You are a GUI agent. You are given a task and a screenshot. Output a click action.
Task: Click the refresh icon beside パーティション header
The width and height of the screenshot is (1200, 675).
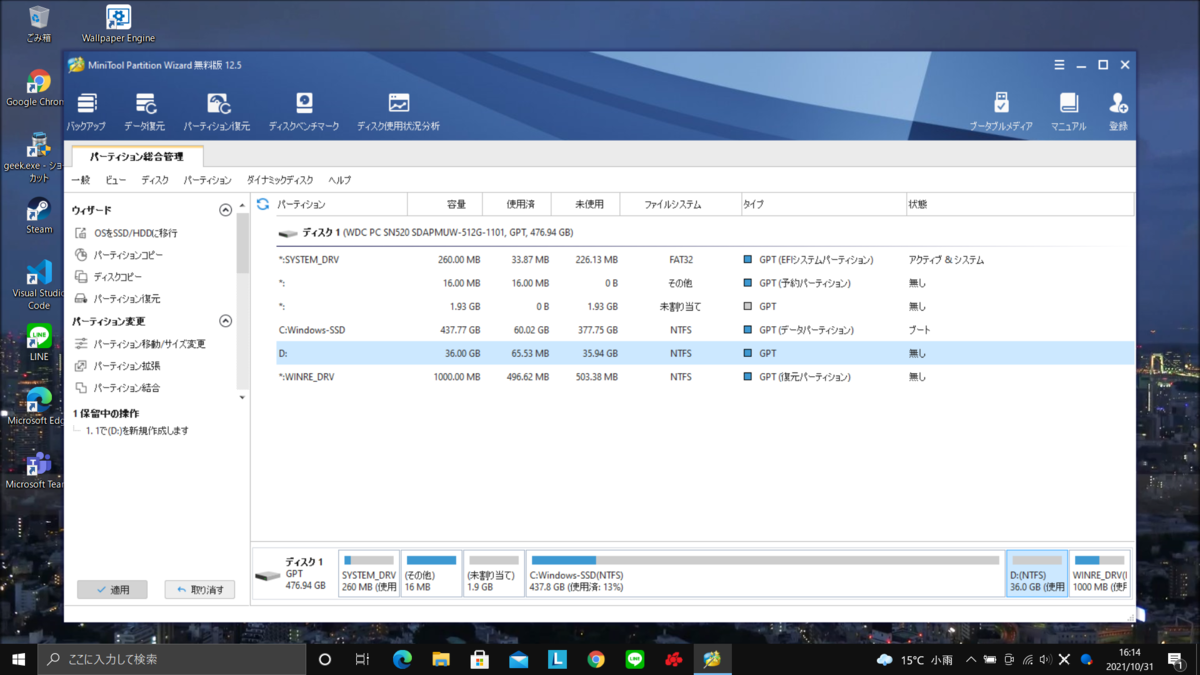pyautogui.click(x=263, y=204)
